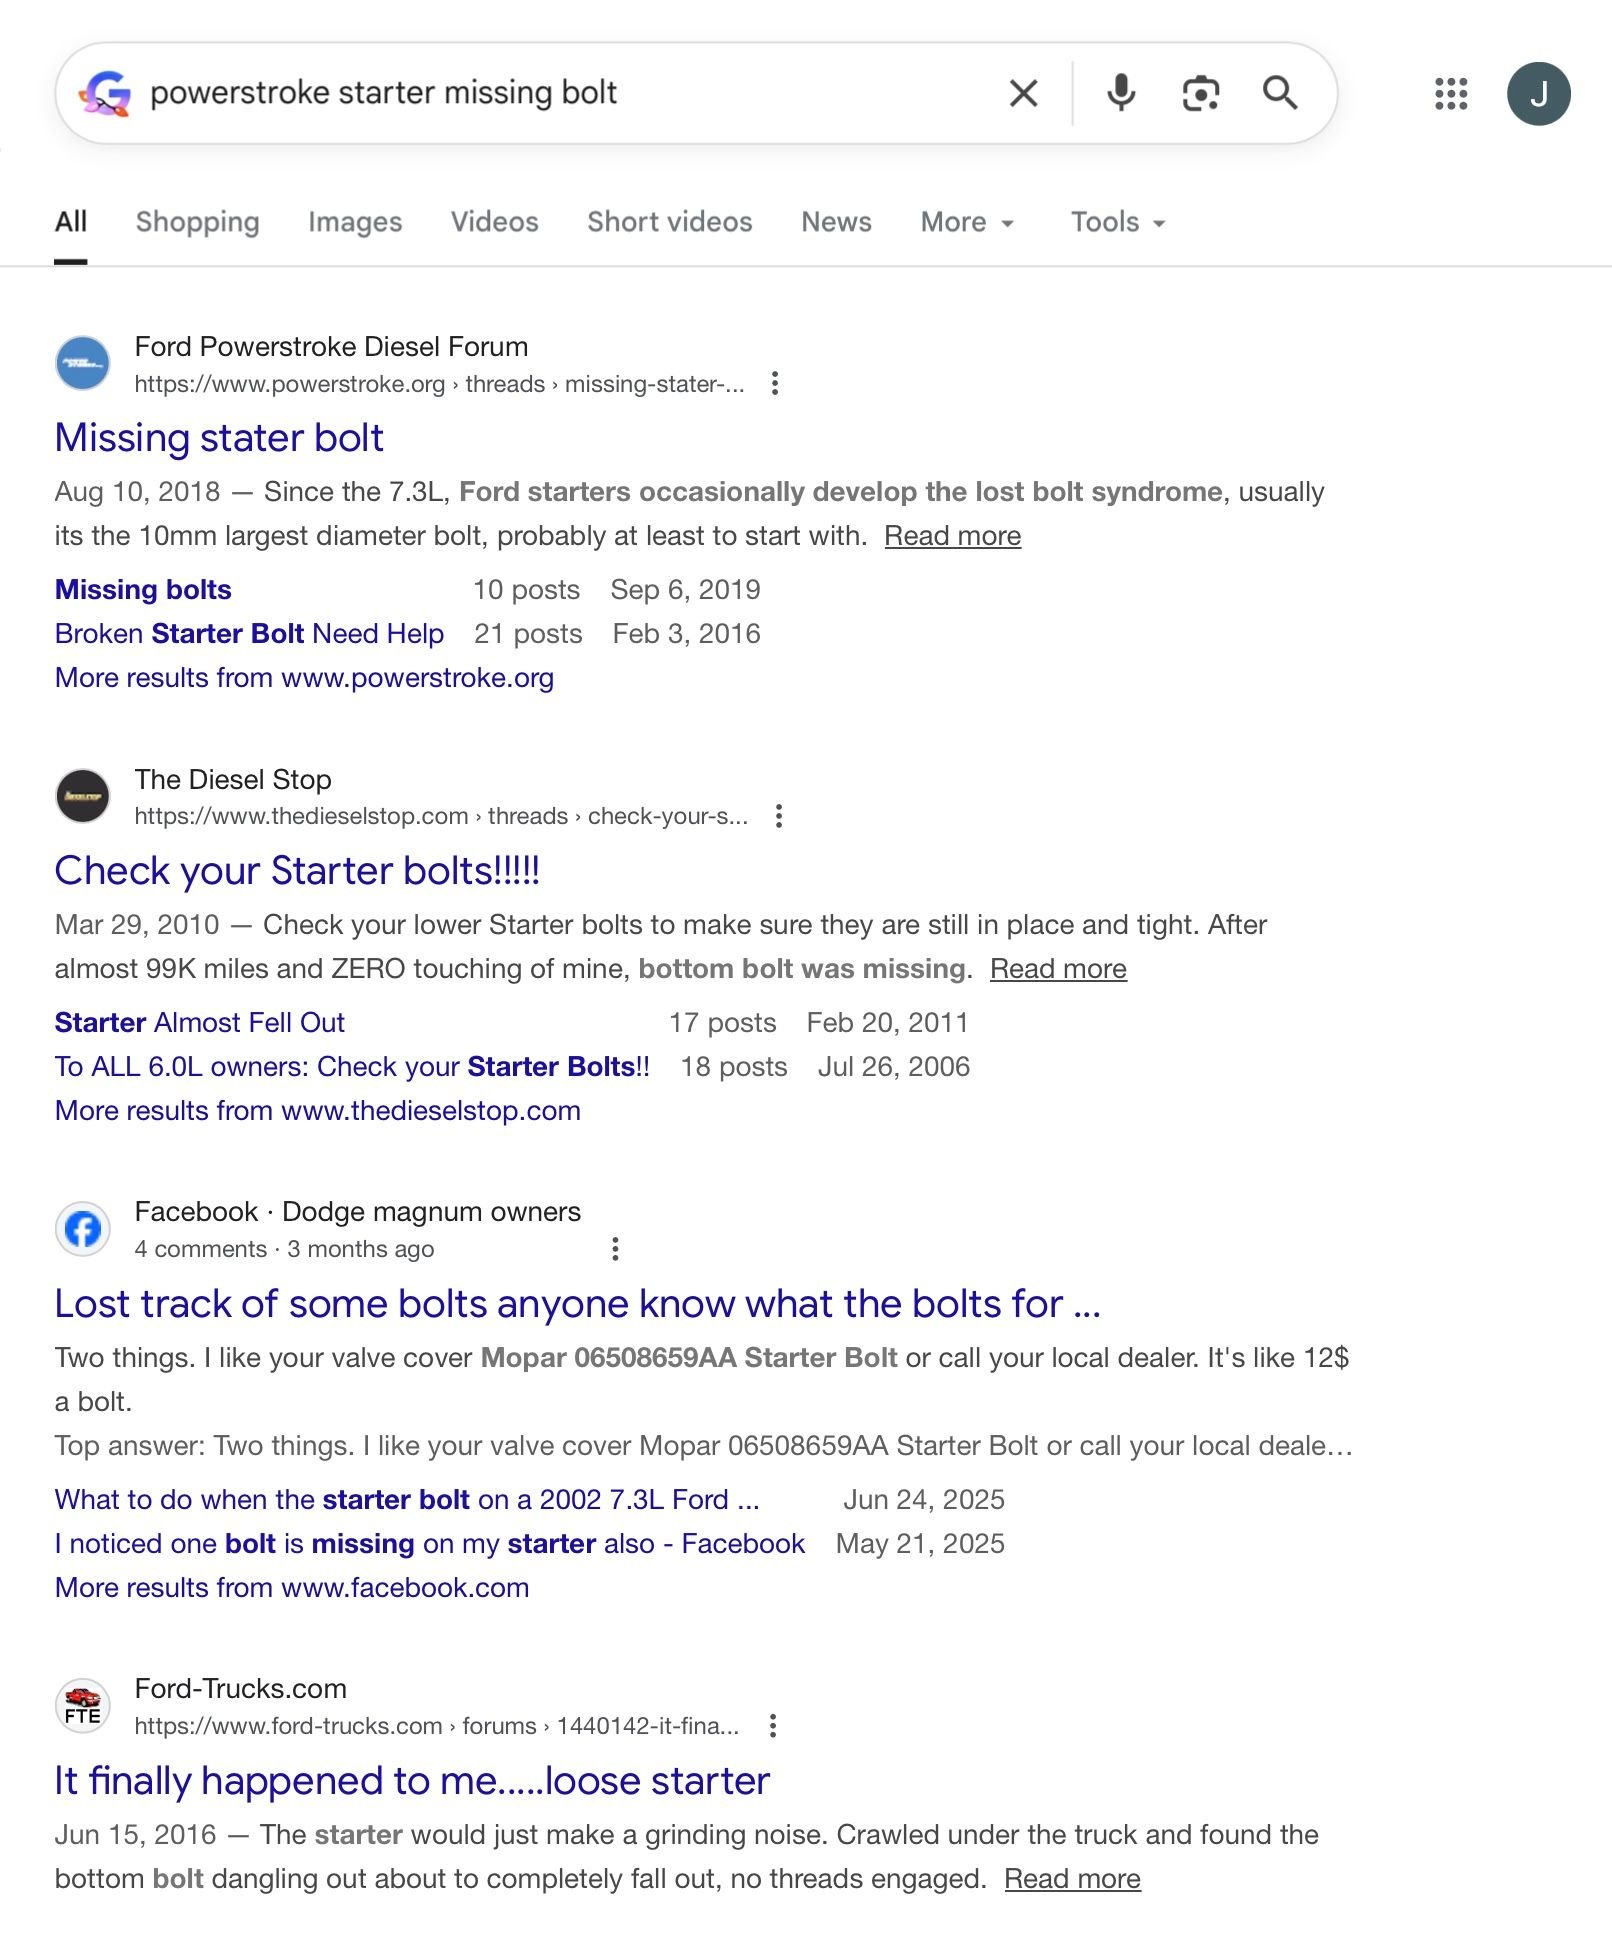Select the Shopping tab
This screenshot has height=1936, width=1612.
197,222
